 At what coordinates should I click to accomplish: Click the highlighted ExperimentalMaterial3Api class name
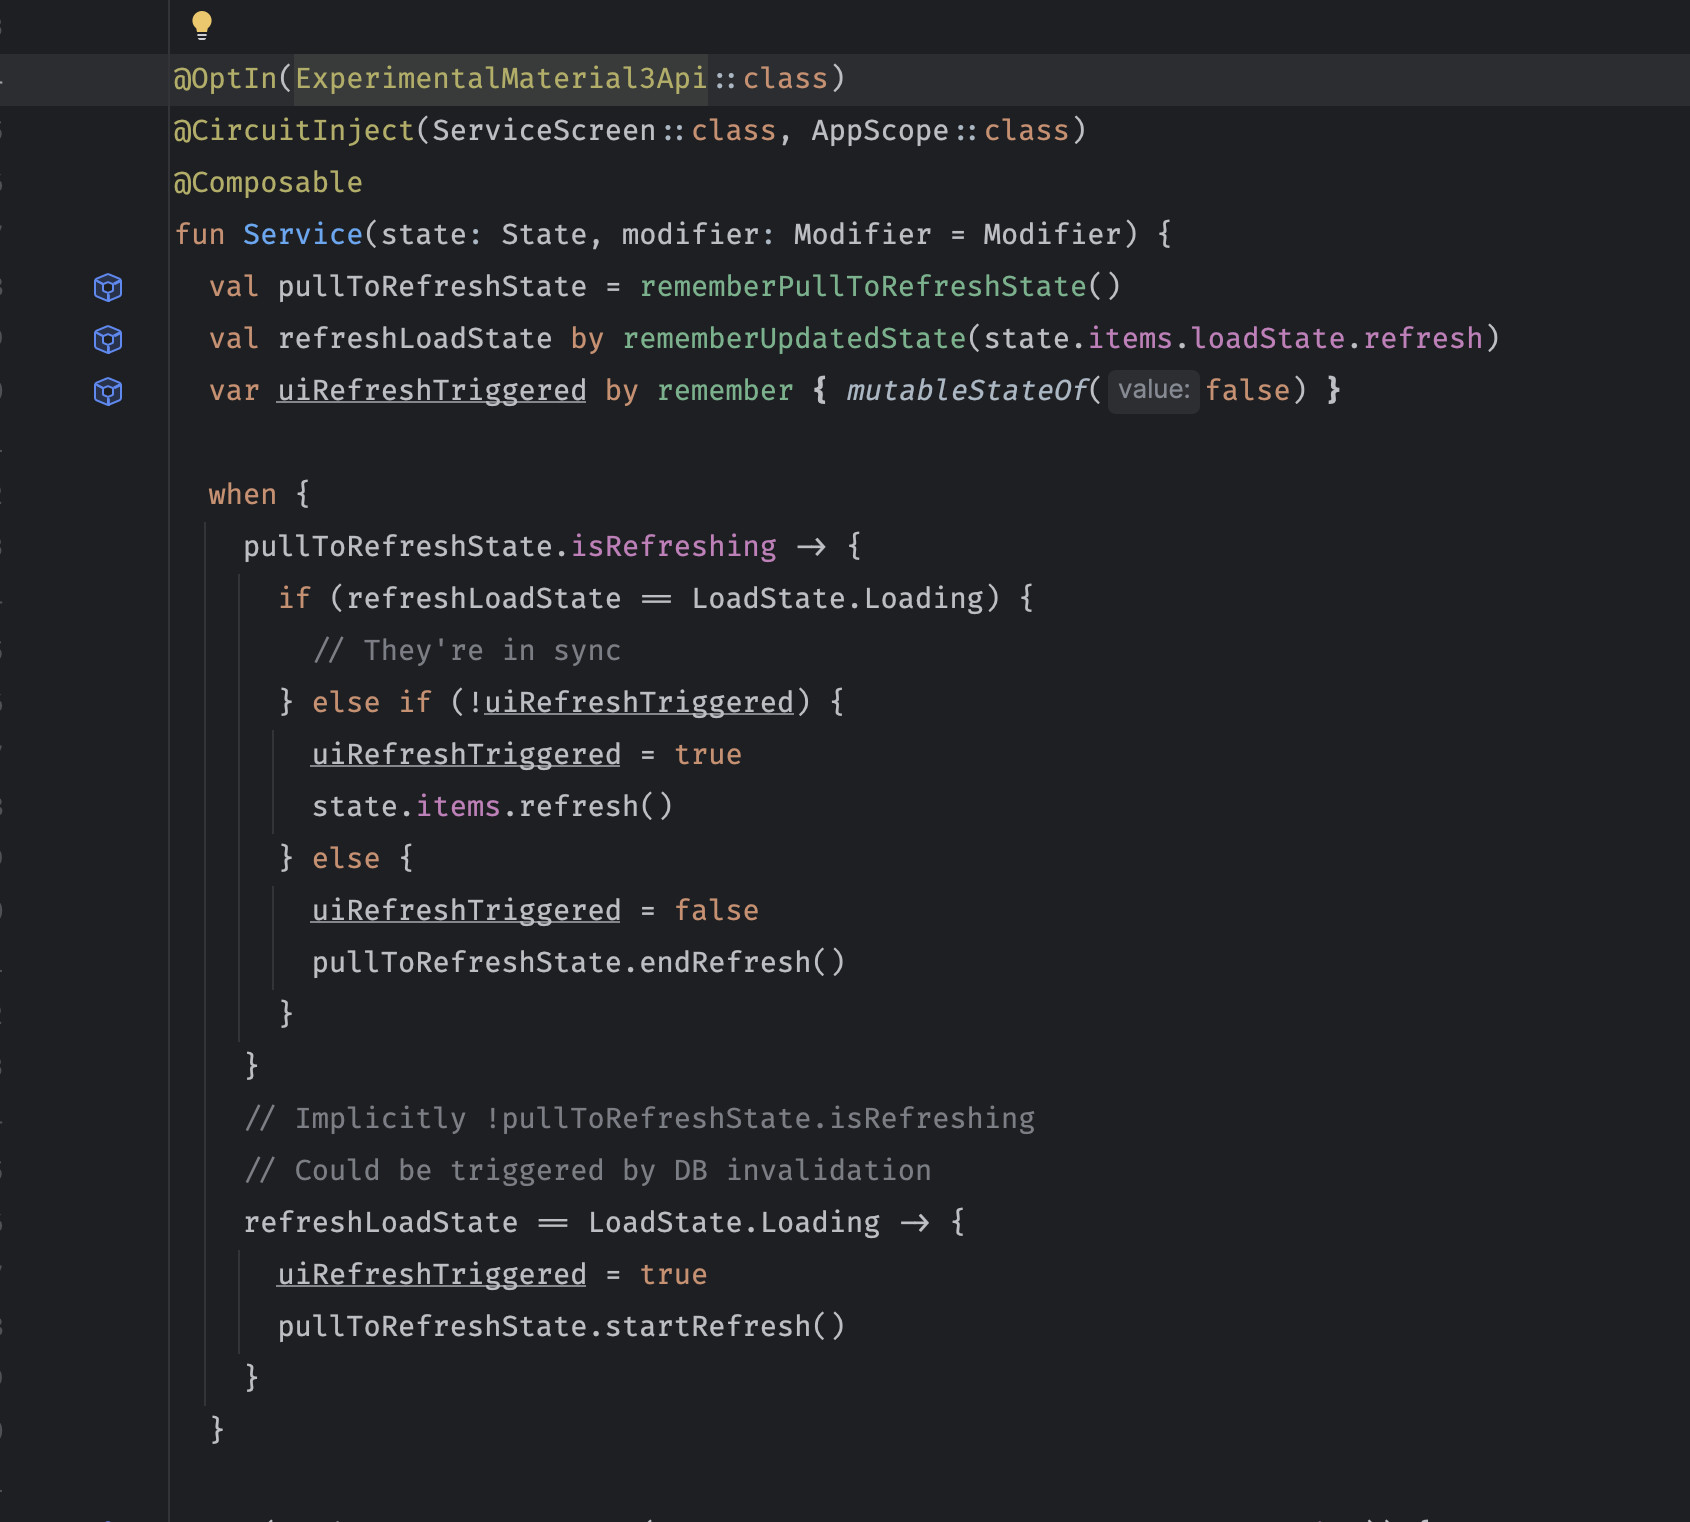coord(500,79)
